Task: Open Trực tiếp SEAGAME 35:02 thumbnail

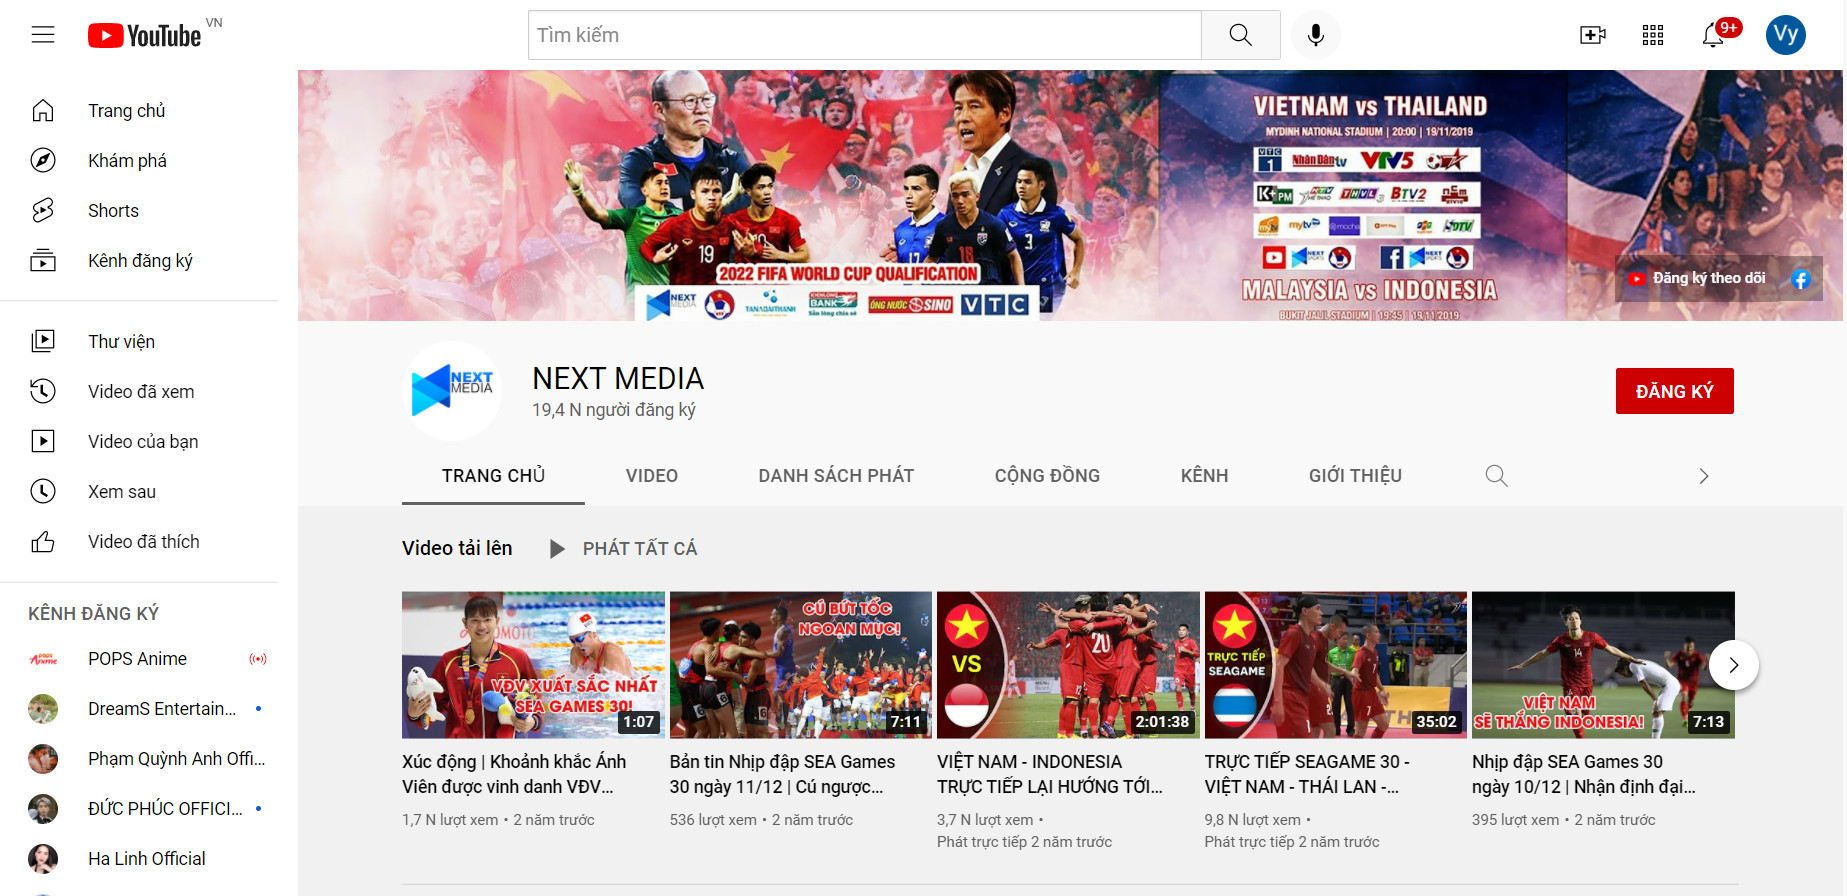Action: (1336, 665)
